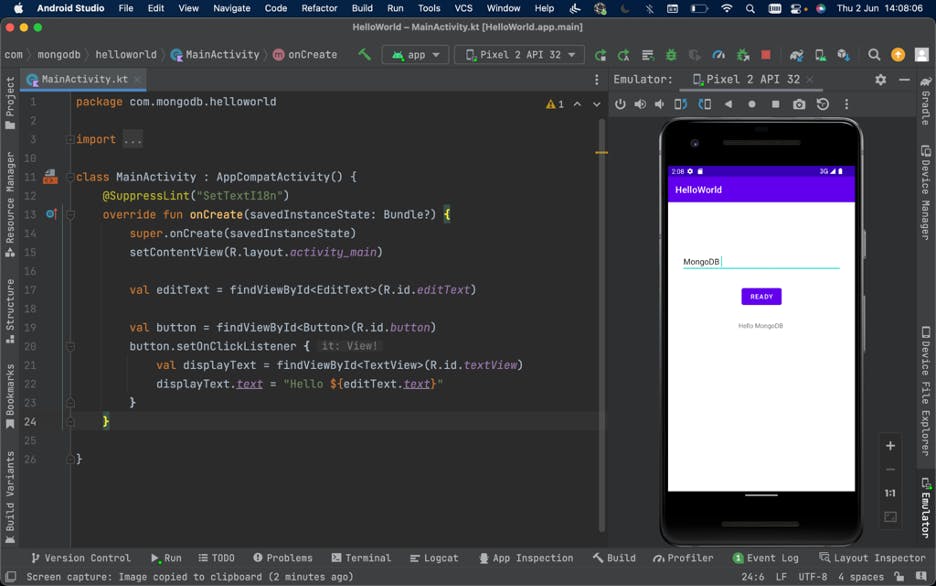
Task: Click Attach Debugger to Android Process icon
Action: [x=743, y=55]
